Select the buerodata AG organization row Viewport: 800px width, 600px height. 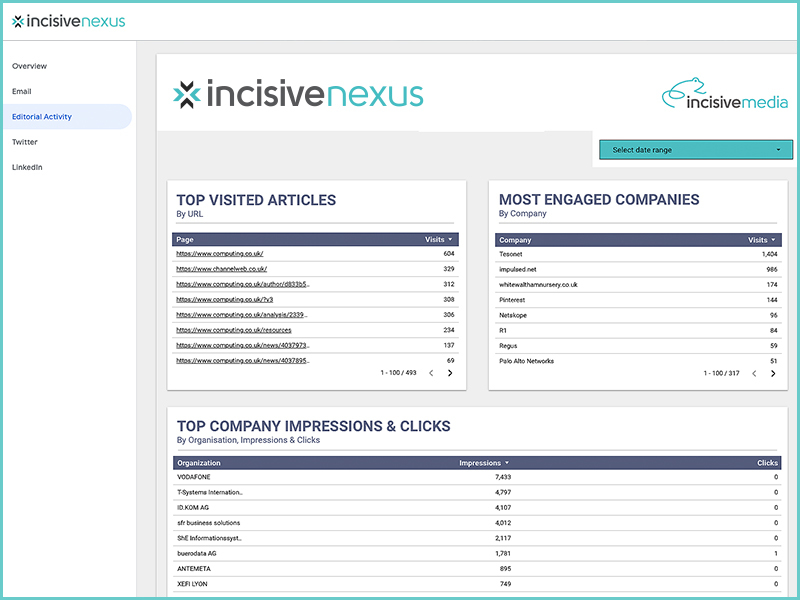[x=477, y=554]
